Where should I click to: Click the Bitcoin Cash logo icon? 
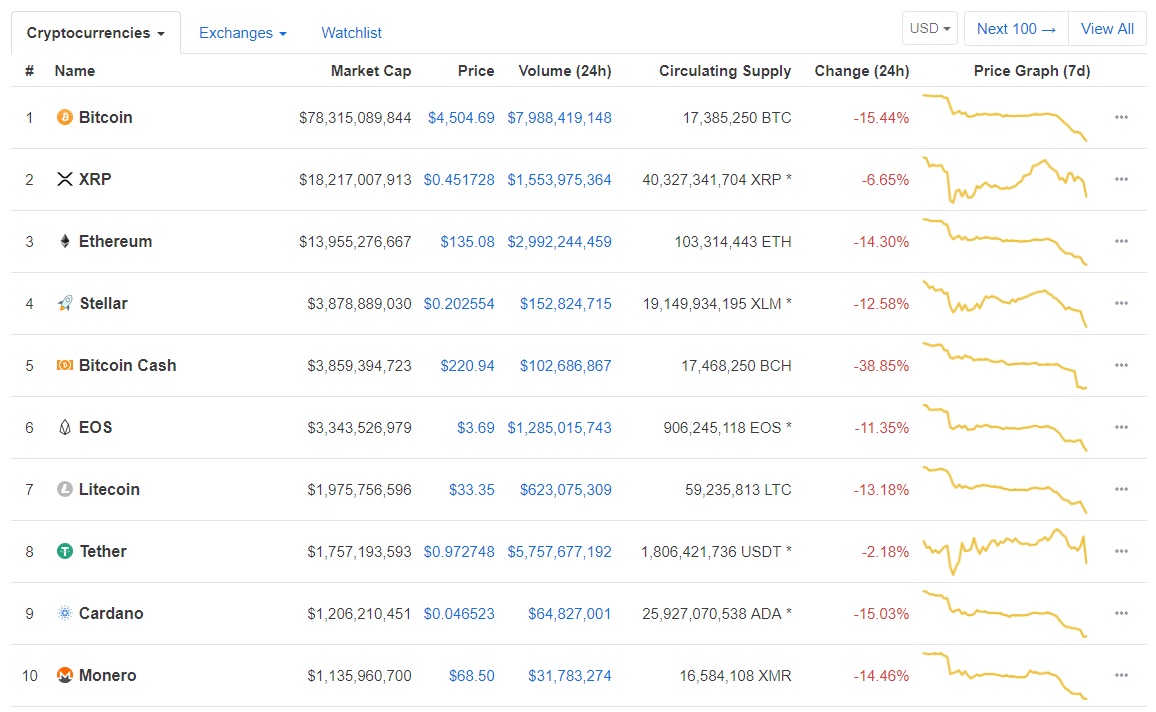(x=65, y=366)
